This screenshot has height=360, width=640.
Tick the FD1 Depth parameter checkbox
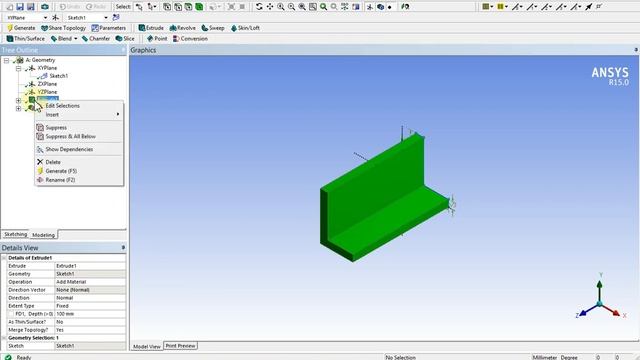click(11, 314)
